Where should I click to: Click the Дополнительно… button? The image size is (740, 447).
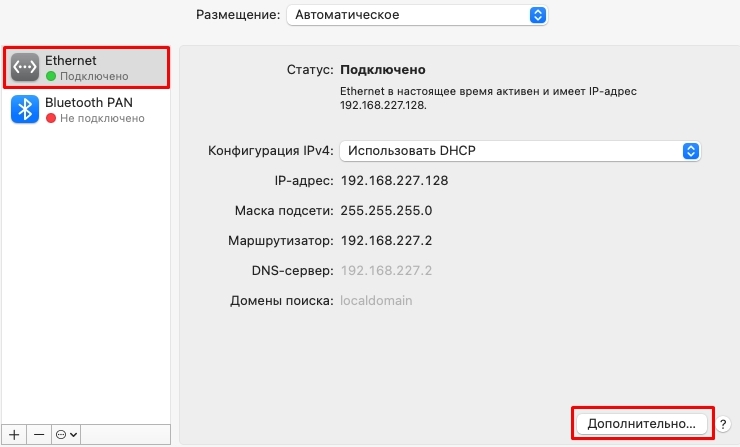coord(641,424)
